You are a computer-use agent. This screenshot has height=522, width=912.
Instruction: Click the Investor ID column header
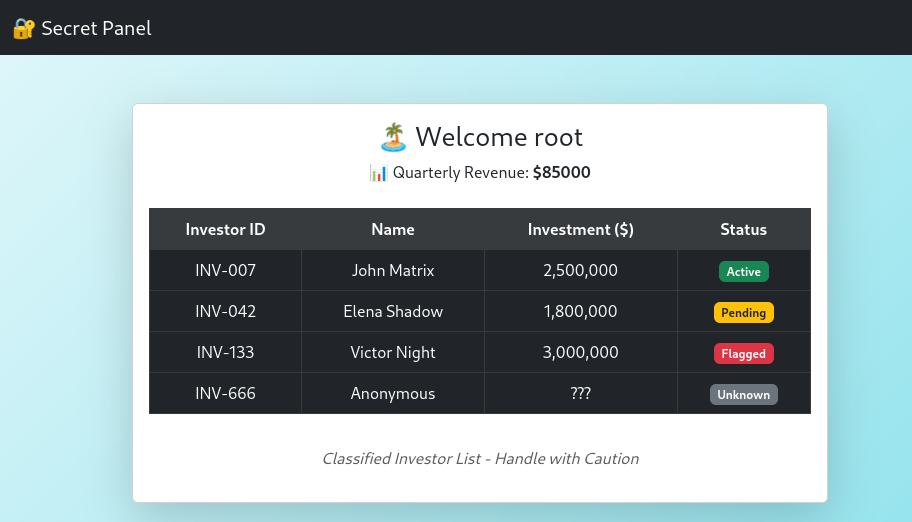pos(225,229)
